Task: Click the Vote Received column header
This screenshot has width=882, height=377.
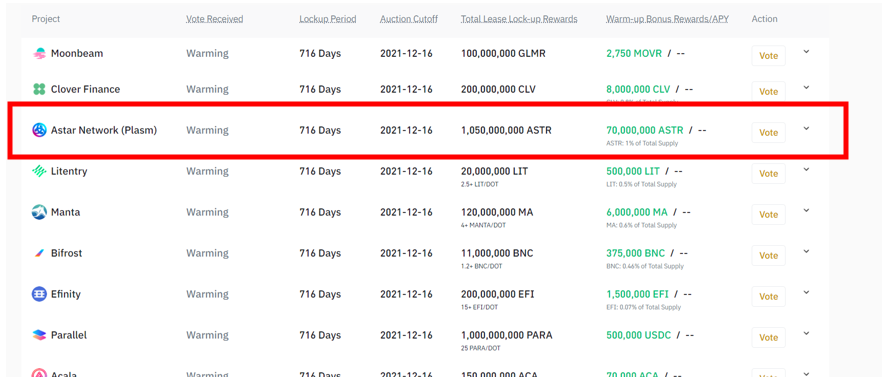Action: coord(215,19)
